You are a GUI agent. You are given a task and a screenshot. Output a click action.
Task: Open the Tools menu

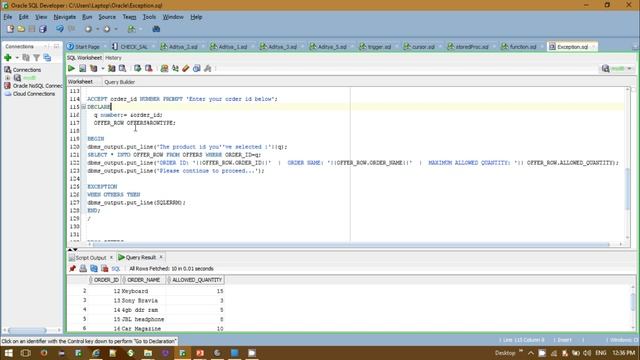pos(149,17)
